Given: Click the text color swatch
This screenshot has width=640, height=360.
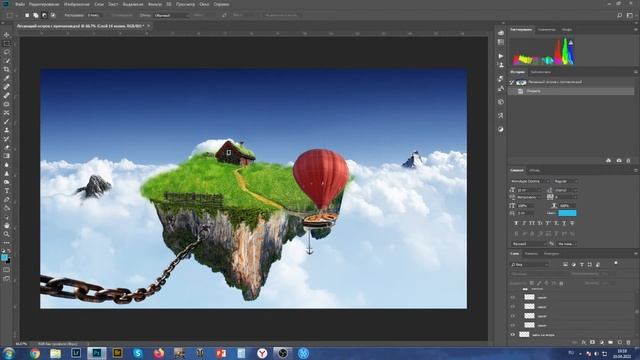Looking at the screenshot, I should pos(567,213).
